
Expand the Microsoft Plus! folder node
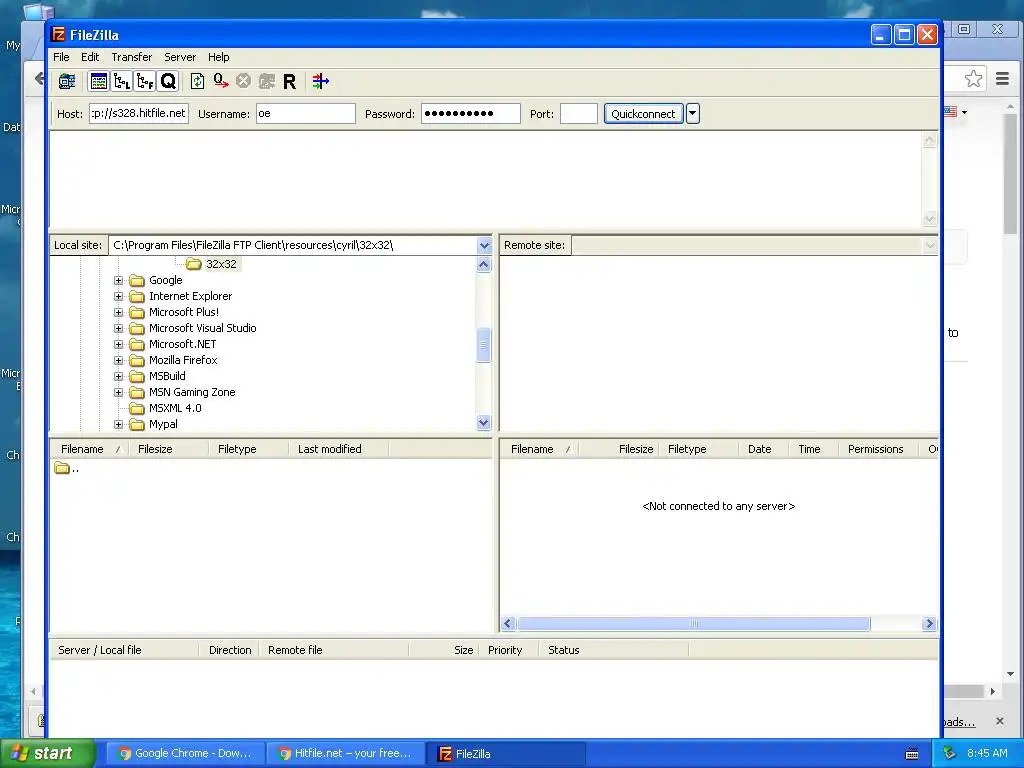click(118, 312)
